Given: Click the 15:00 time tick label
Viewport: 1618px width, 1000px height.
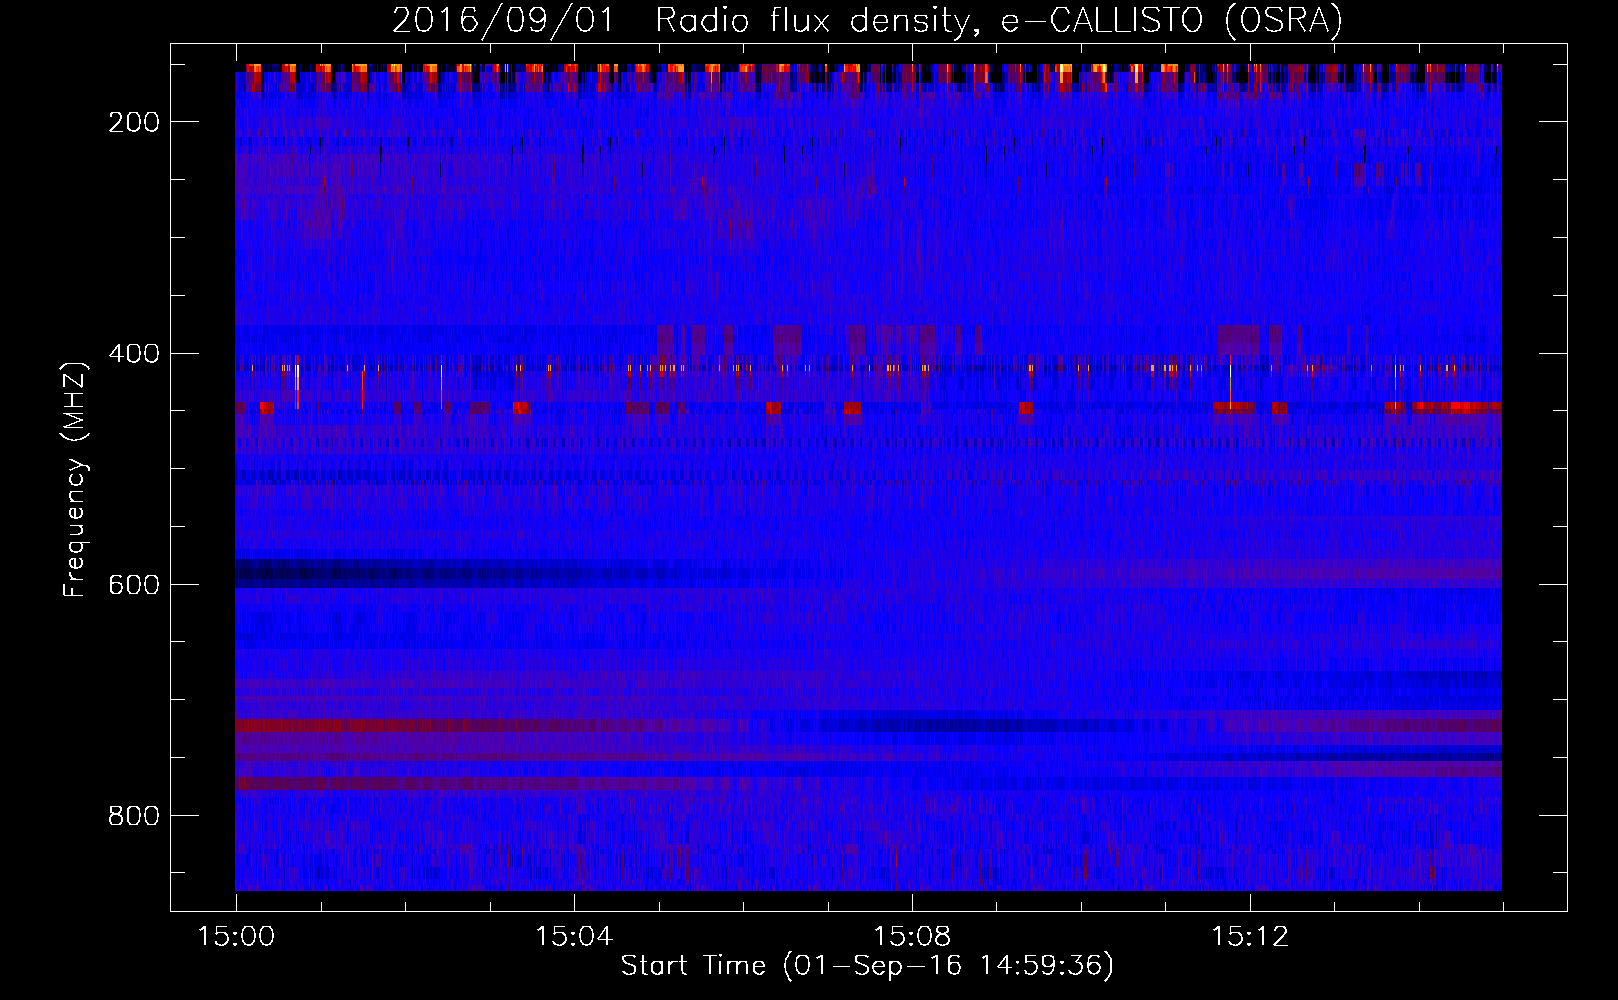Looking at the screenshot, I should tap(236, 937).
